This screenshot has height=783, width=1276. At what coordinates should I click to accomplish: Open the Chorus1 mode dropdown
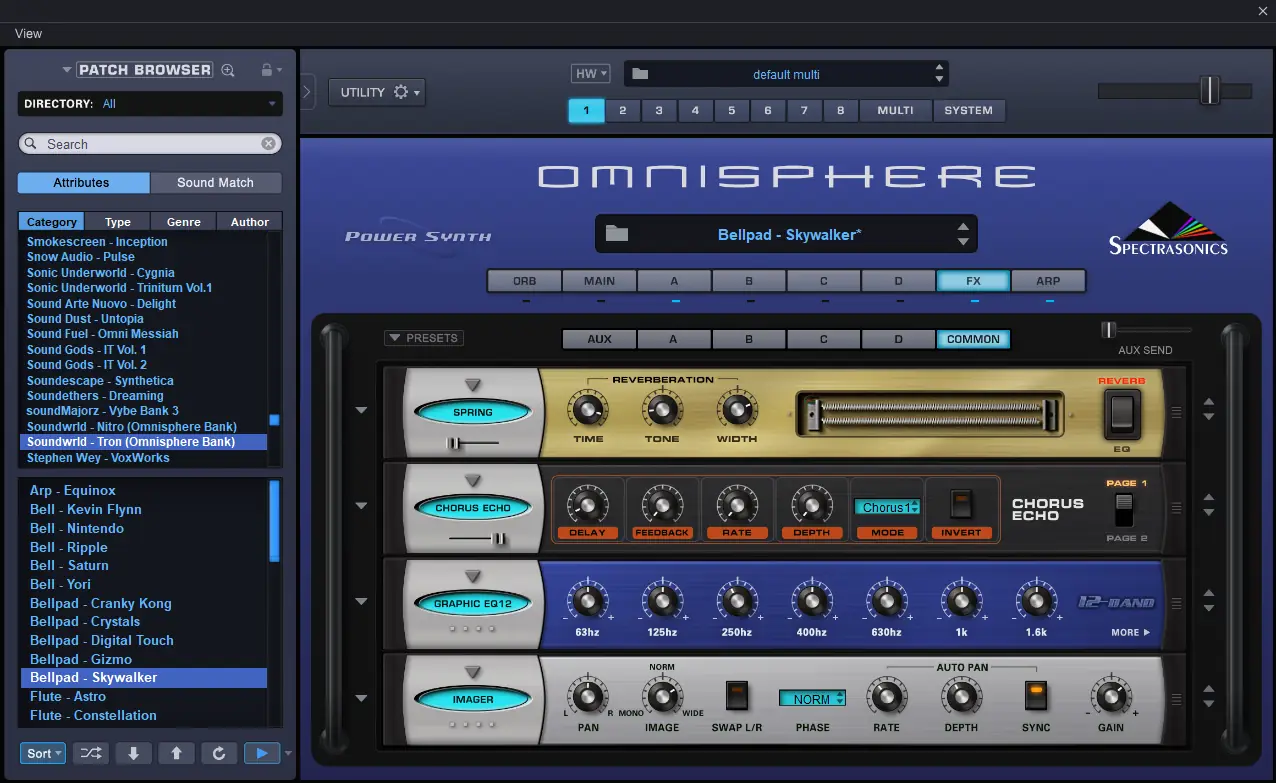[x=886, y=507]
